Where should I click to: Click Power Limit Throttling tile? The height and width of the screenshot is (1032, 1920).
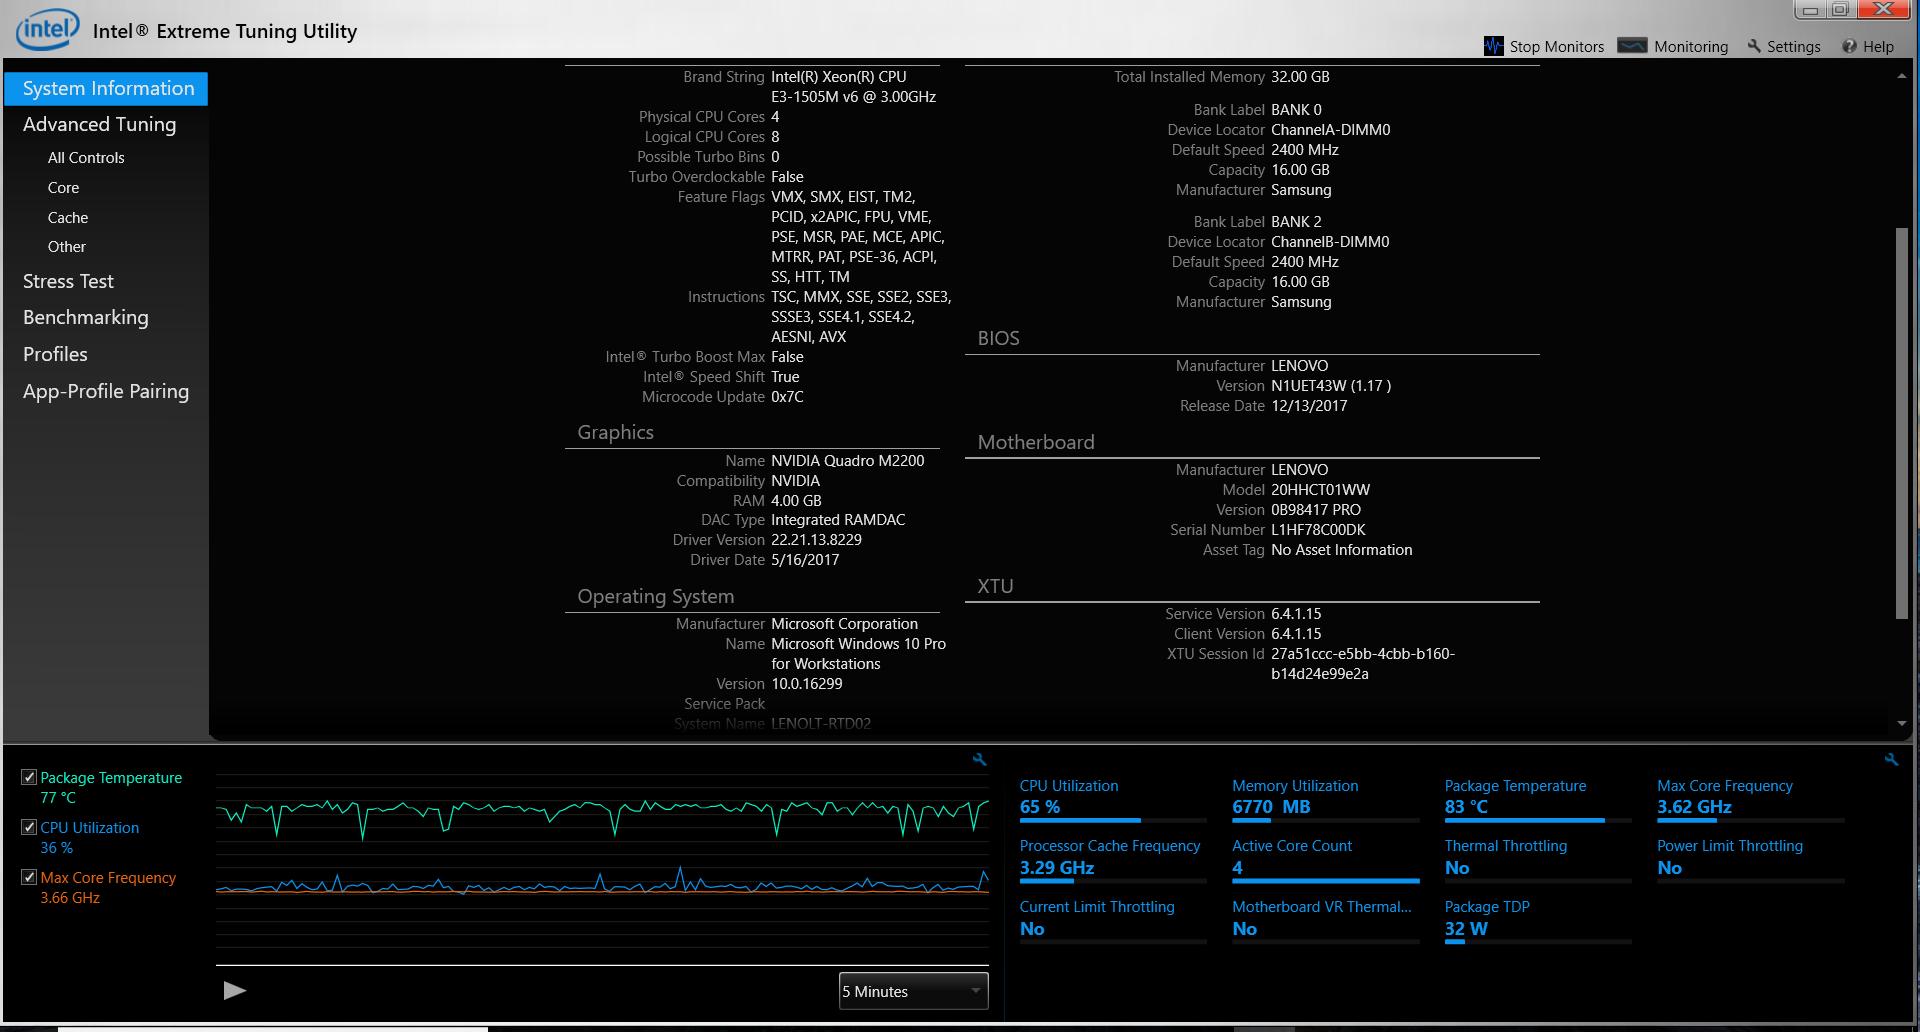pyautogui.click(x=1750, y=860)
